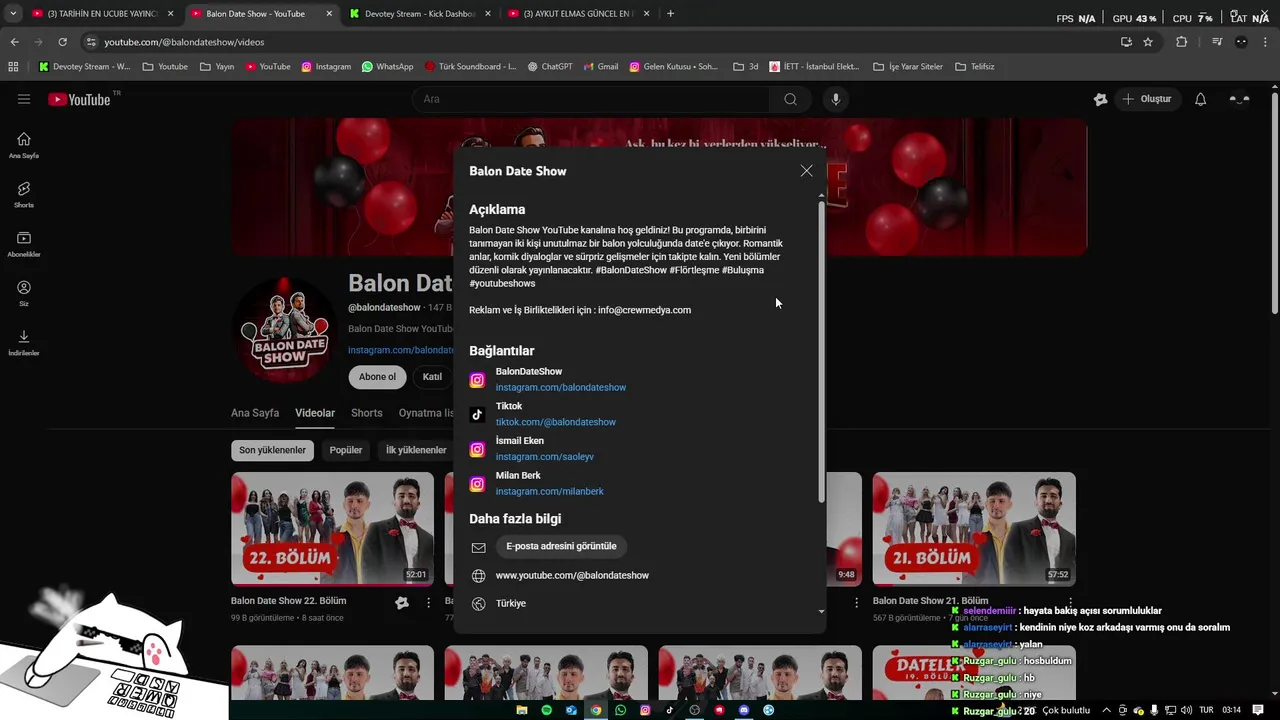
Task: Start voice search with the microphone icon
Action: click(x=836, y=99)
